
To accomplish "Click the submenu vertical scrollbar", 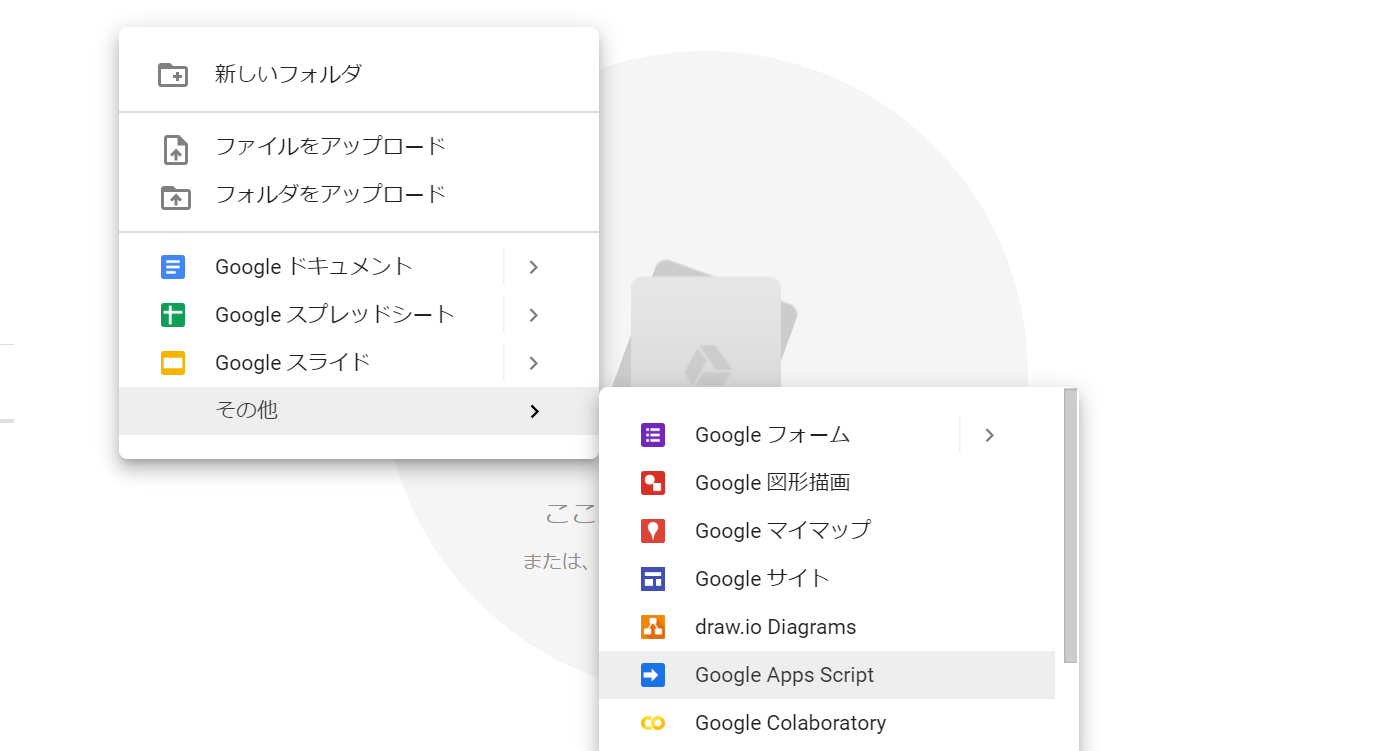I will click(x=1070, y=526).
